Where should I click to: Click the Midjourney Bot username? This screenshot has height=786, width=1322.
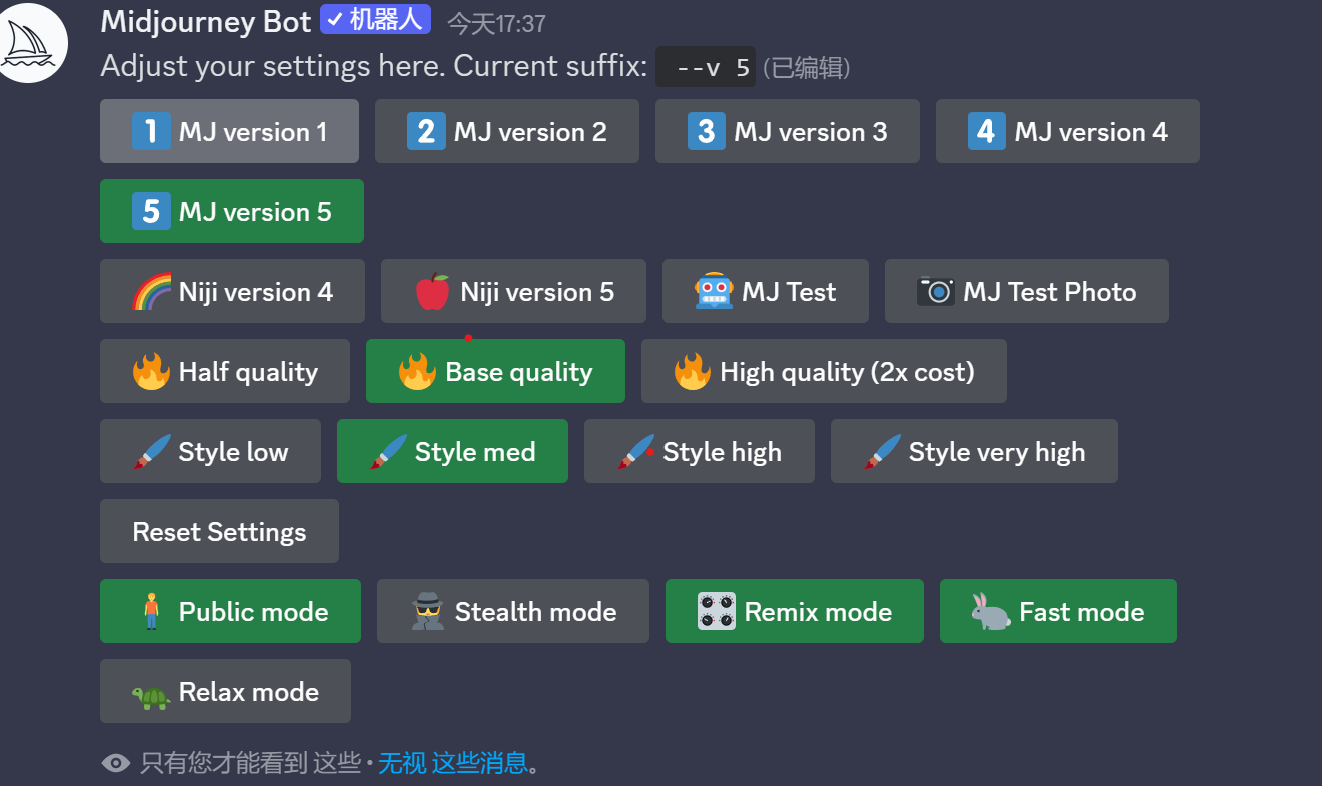click(x=206, y=22)
